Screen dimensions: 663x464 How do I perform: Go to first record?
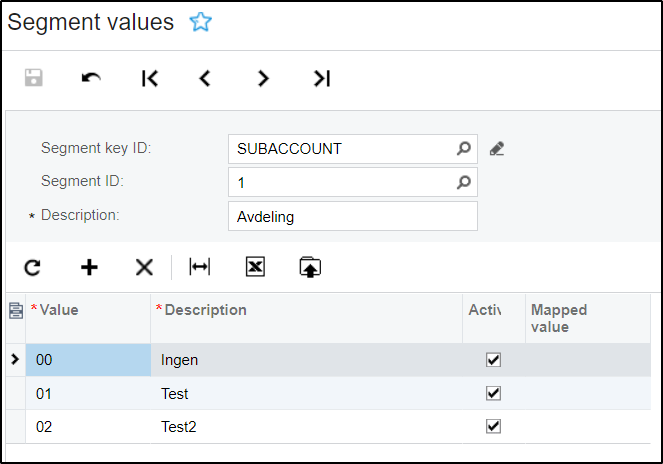[x=149, y=78]
